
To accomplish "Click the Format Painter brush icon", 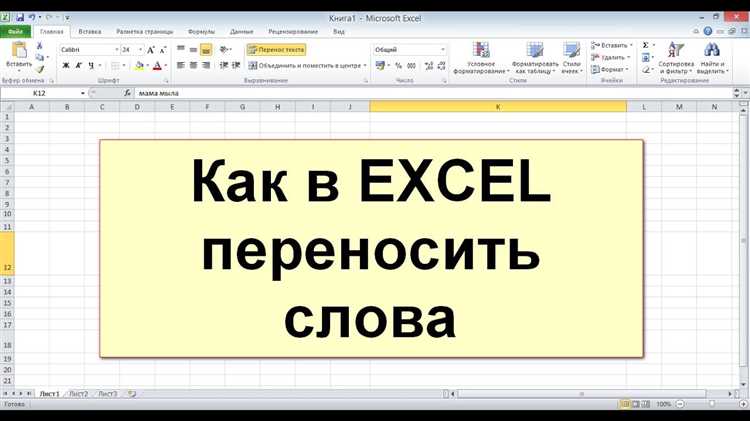I will point(40,70).
